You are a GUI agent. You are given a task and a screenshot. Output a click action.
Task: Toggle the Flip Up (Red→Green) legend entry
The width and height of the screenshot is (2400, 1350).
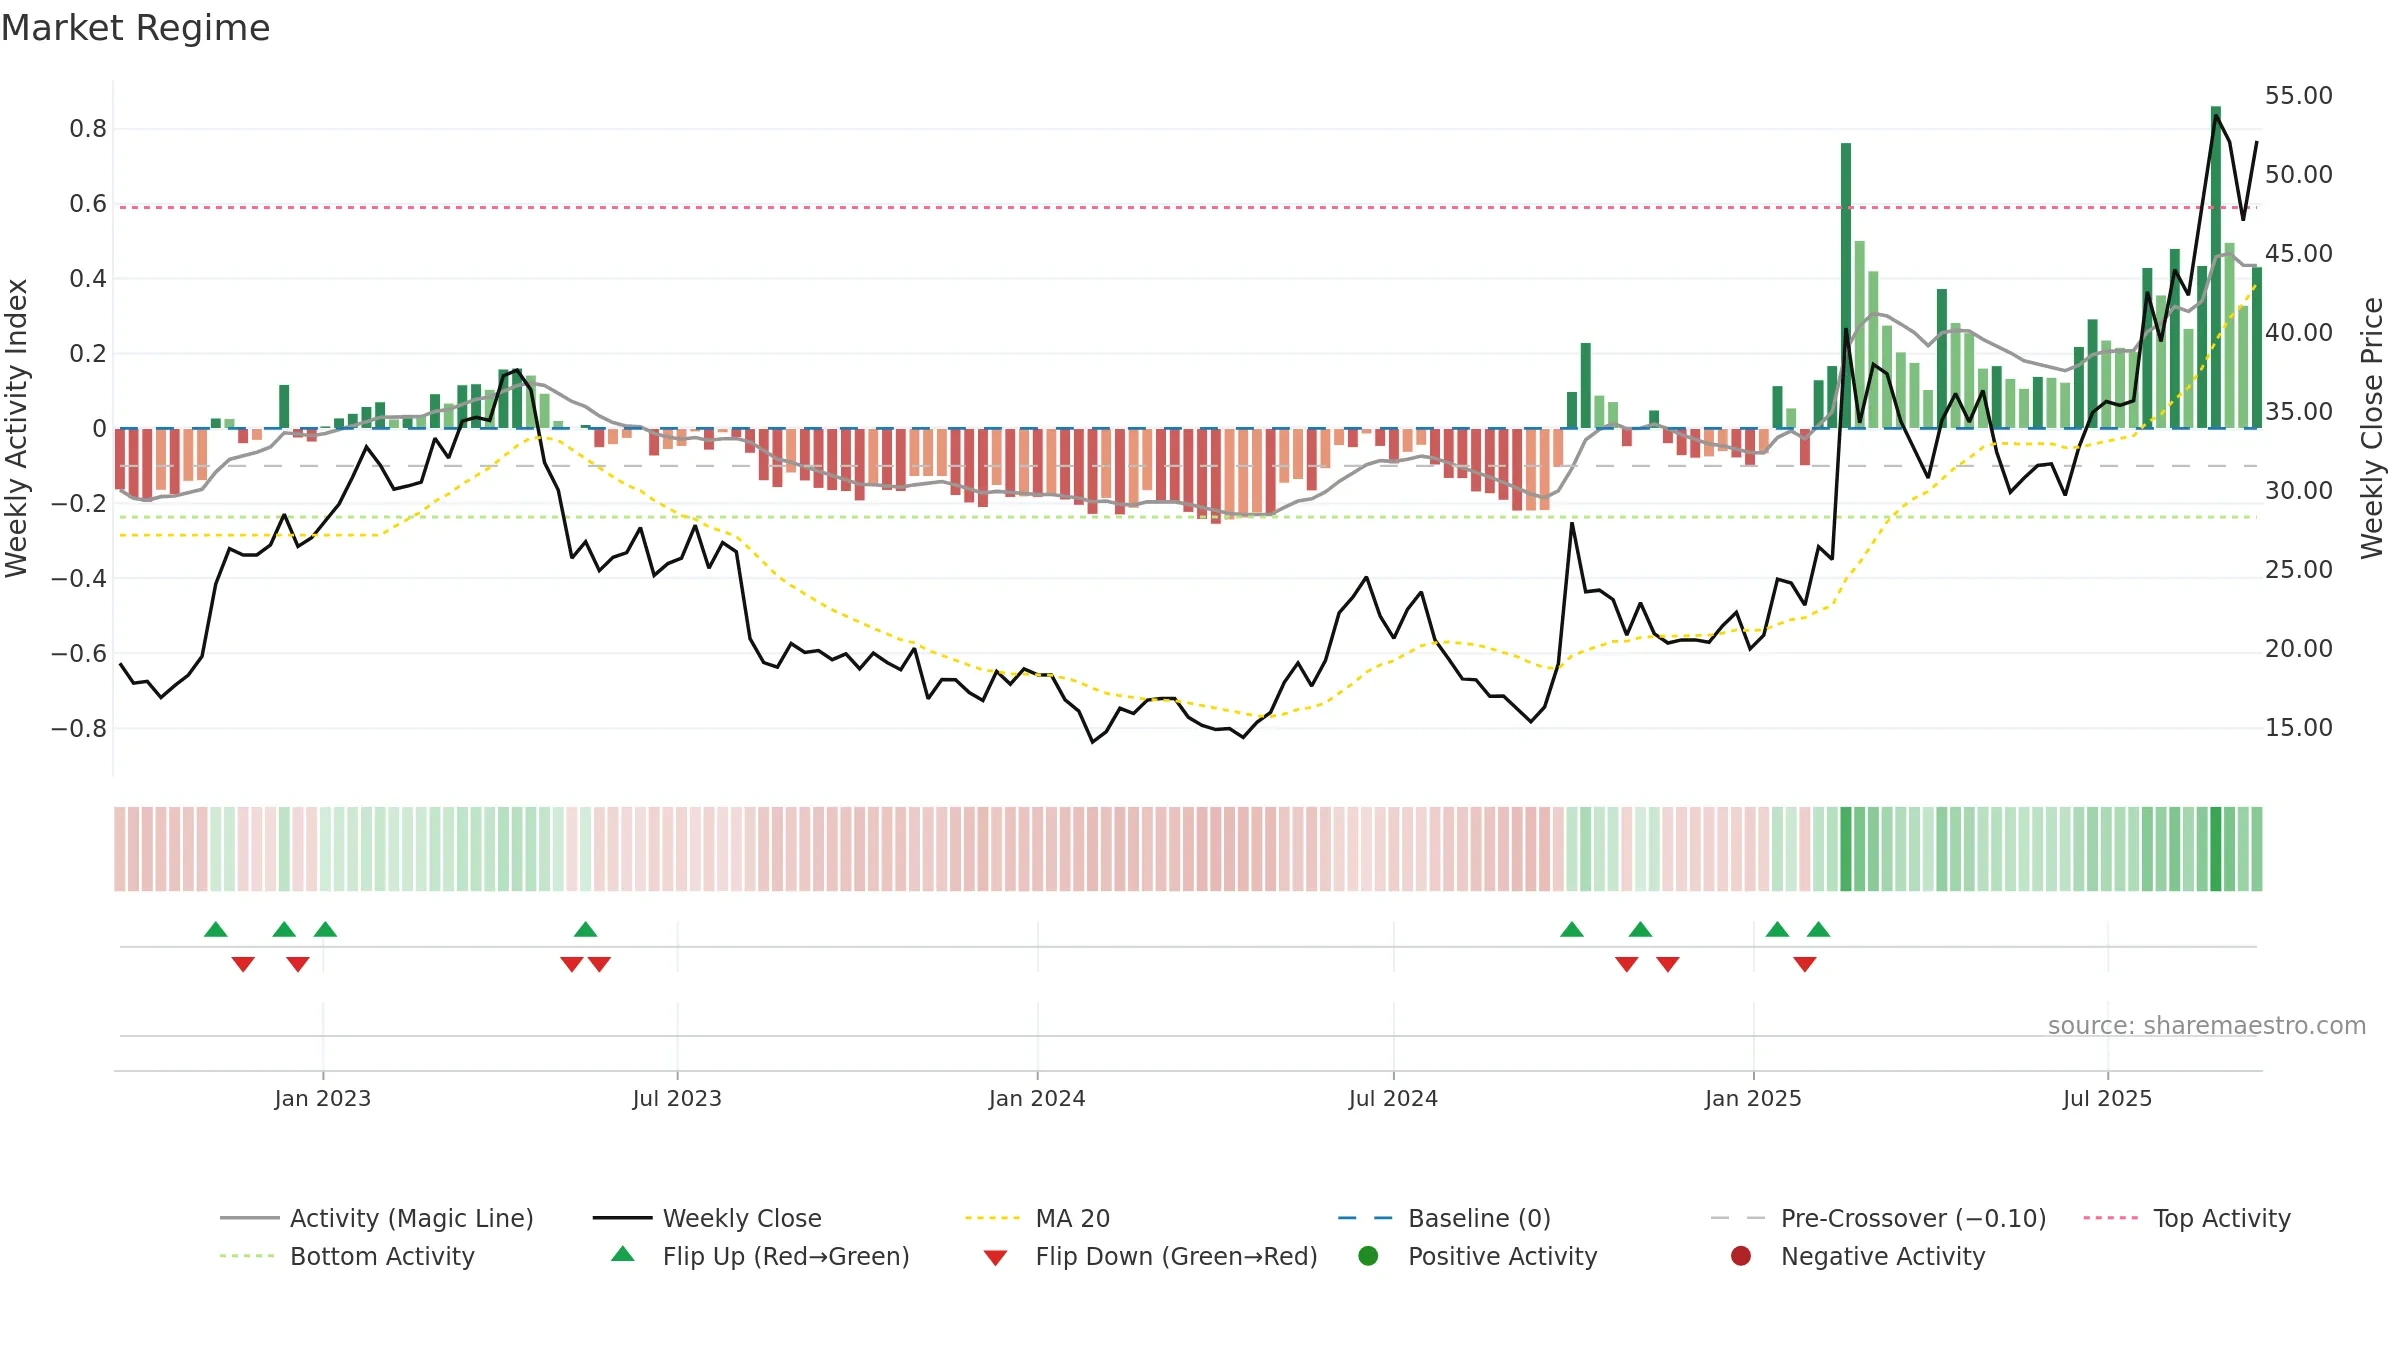pyautogui.click(x=760, y=1256)
